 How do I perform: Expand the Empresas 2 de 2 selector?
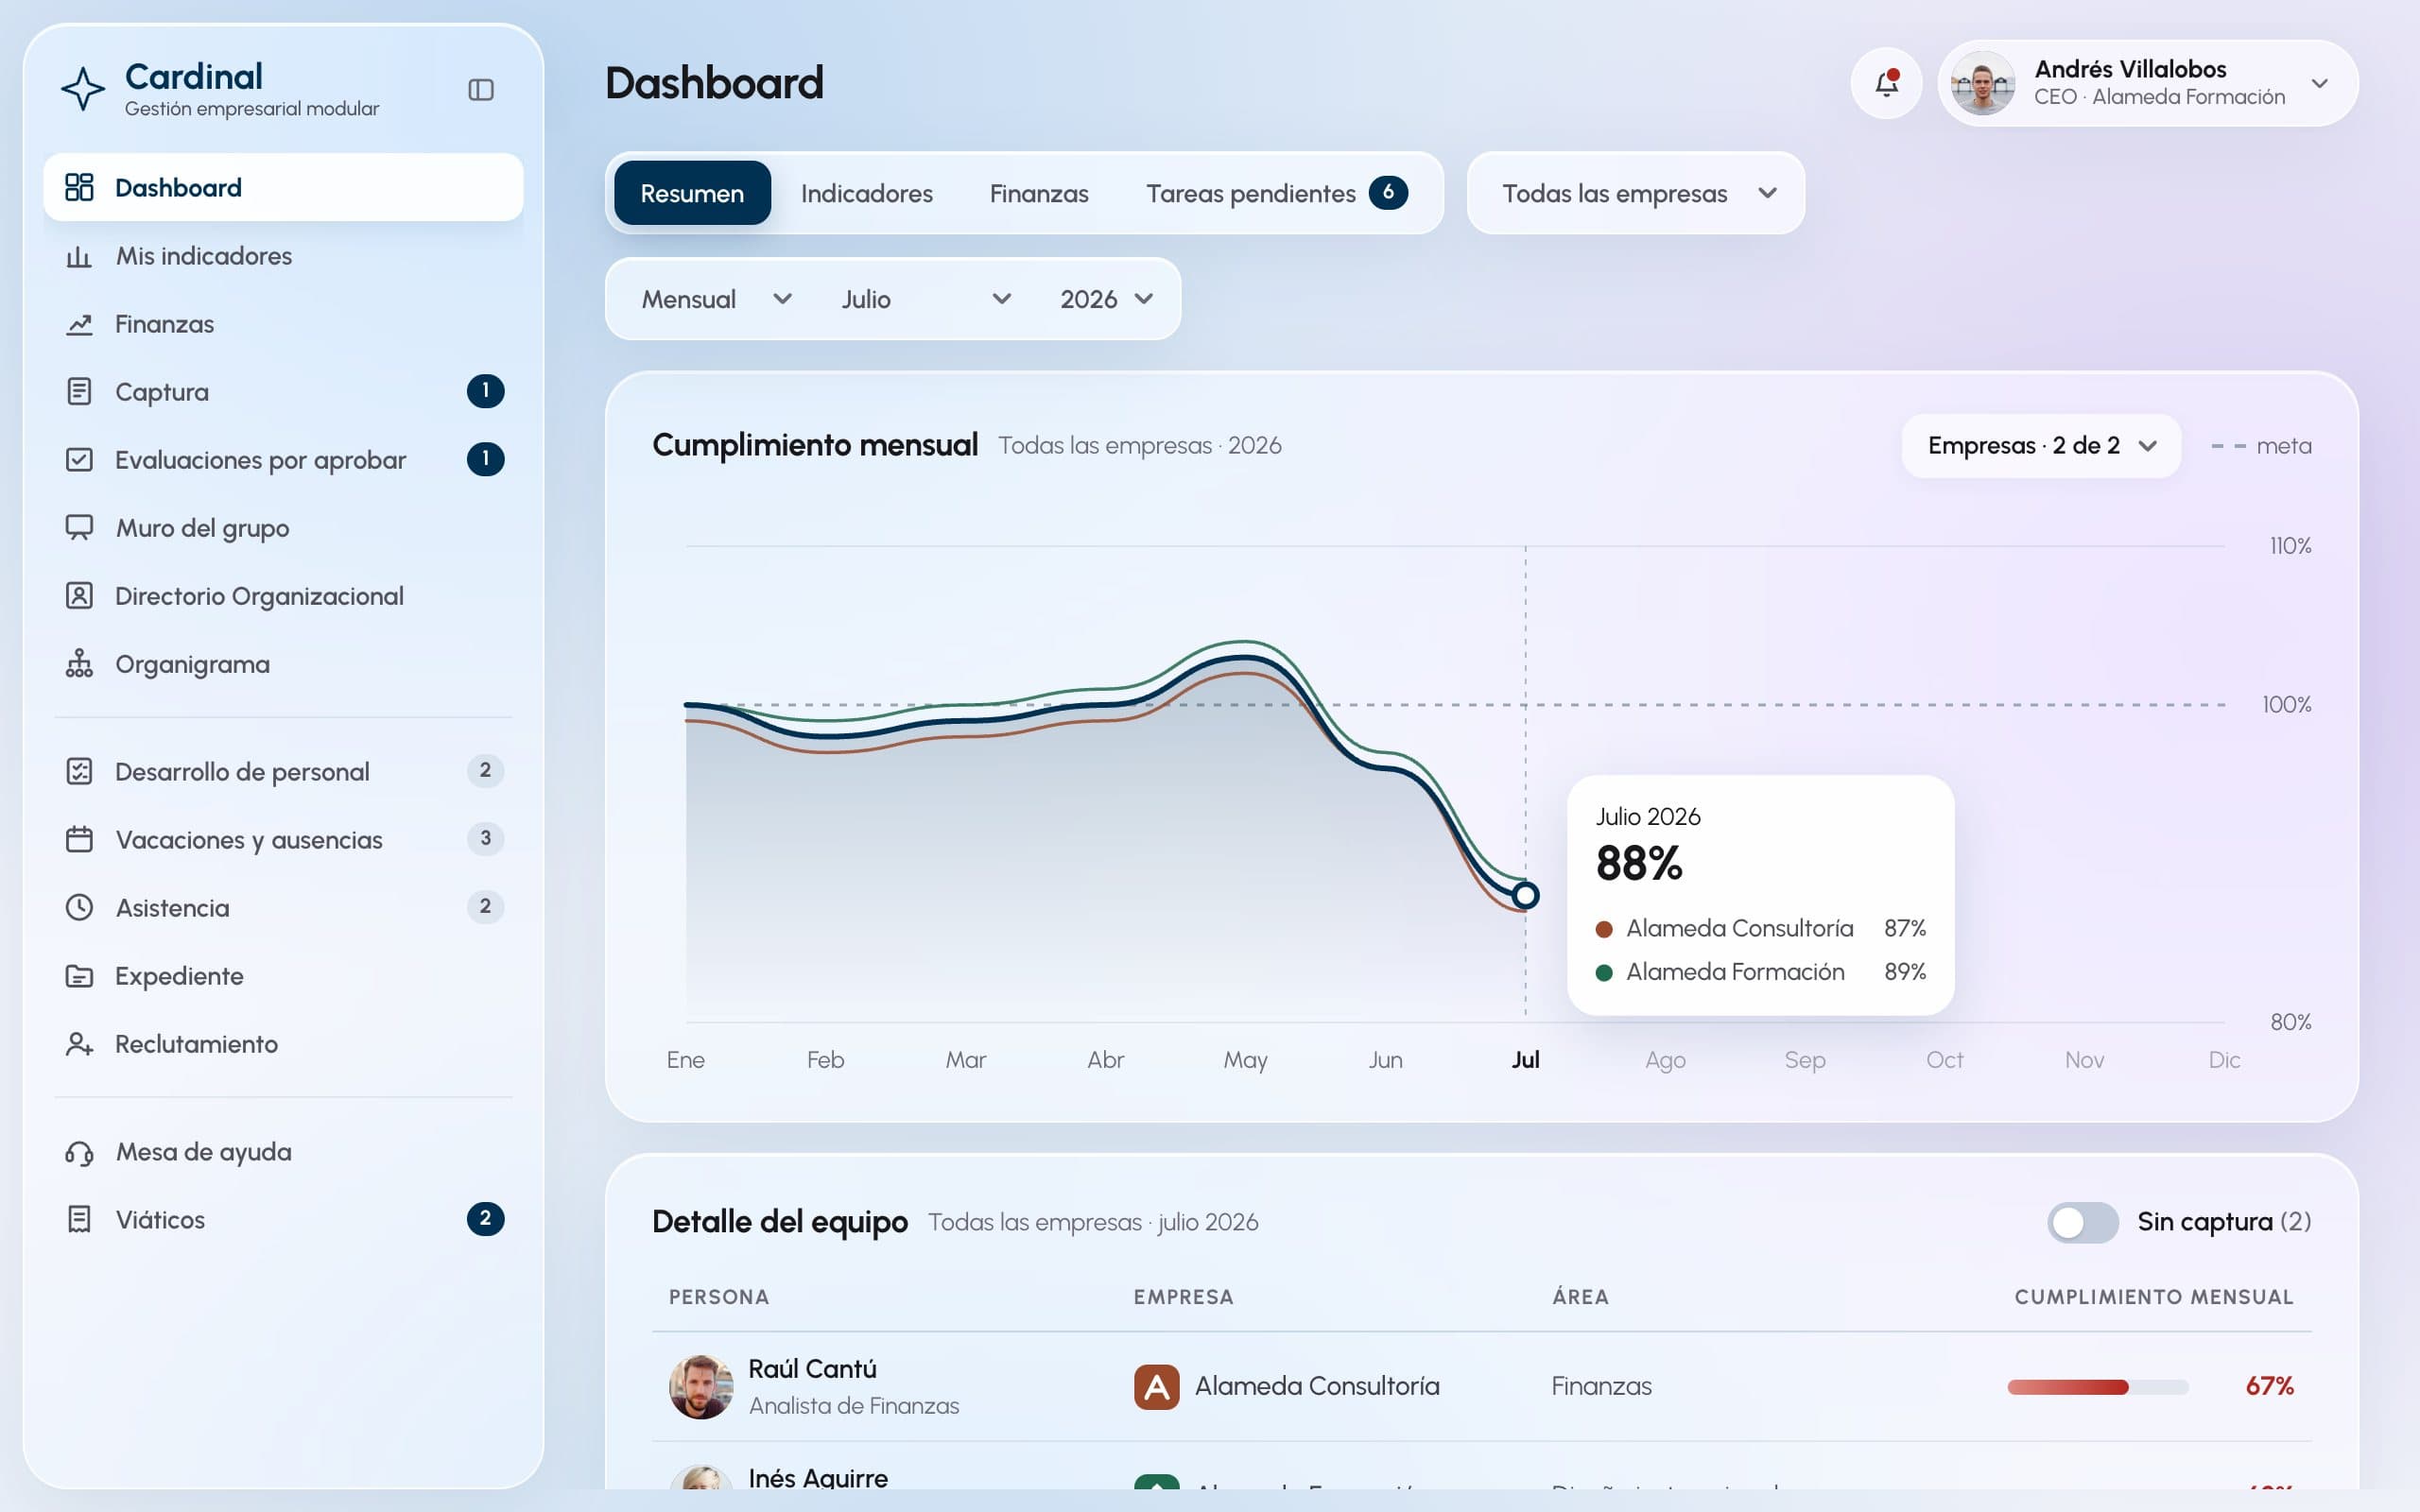click(x=2040, y=446)
